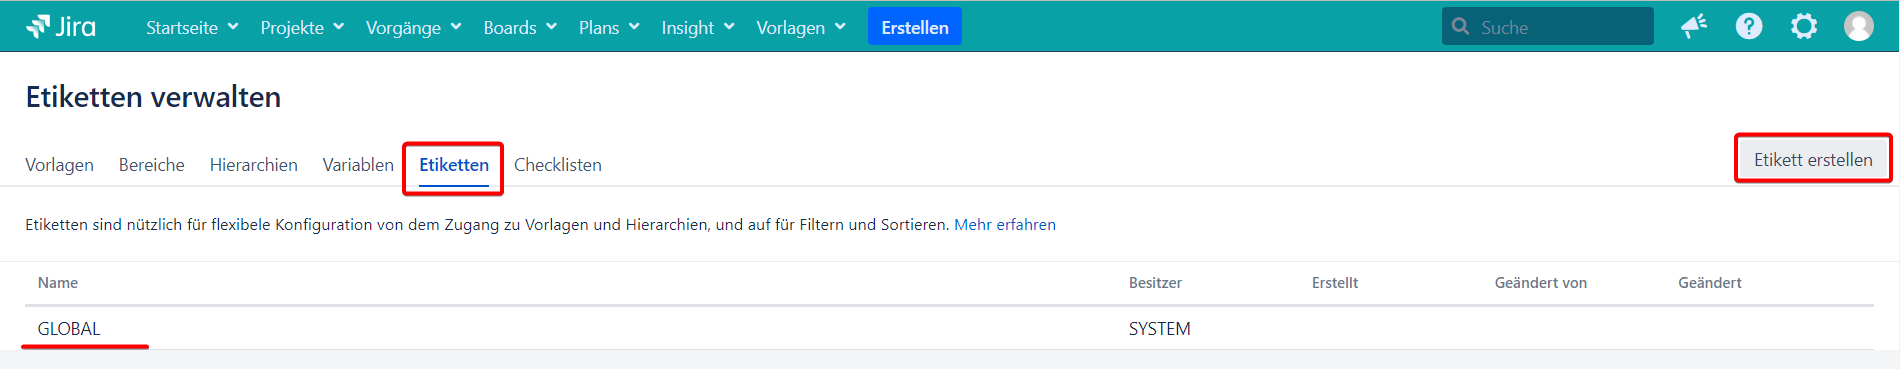Switch to the Bereiche tab
The image size is (1900, 369).
(152, 165)
